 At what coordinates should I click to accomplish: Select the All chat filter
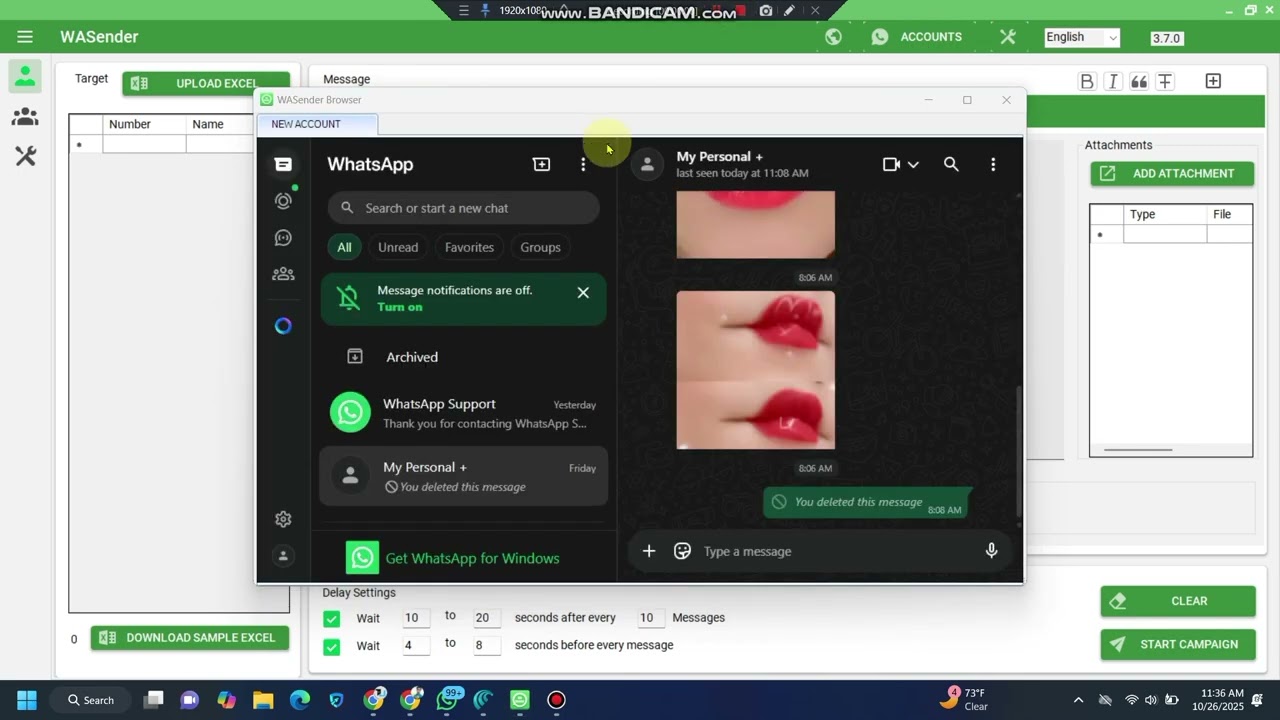click(x=344, y=247)
